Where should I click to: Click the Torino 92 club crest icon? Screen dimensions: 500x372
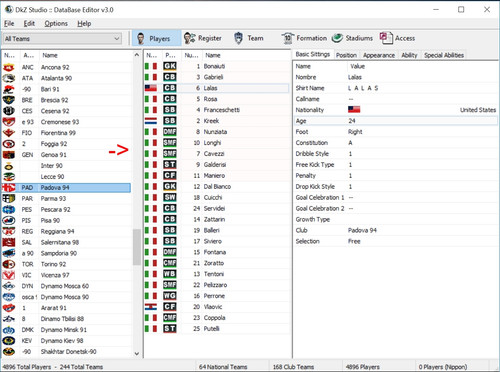(9, 264)
